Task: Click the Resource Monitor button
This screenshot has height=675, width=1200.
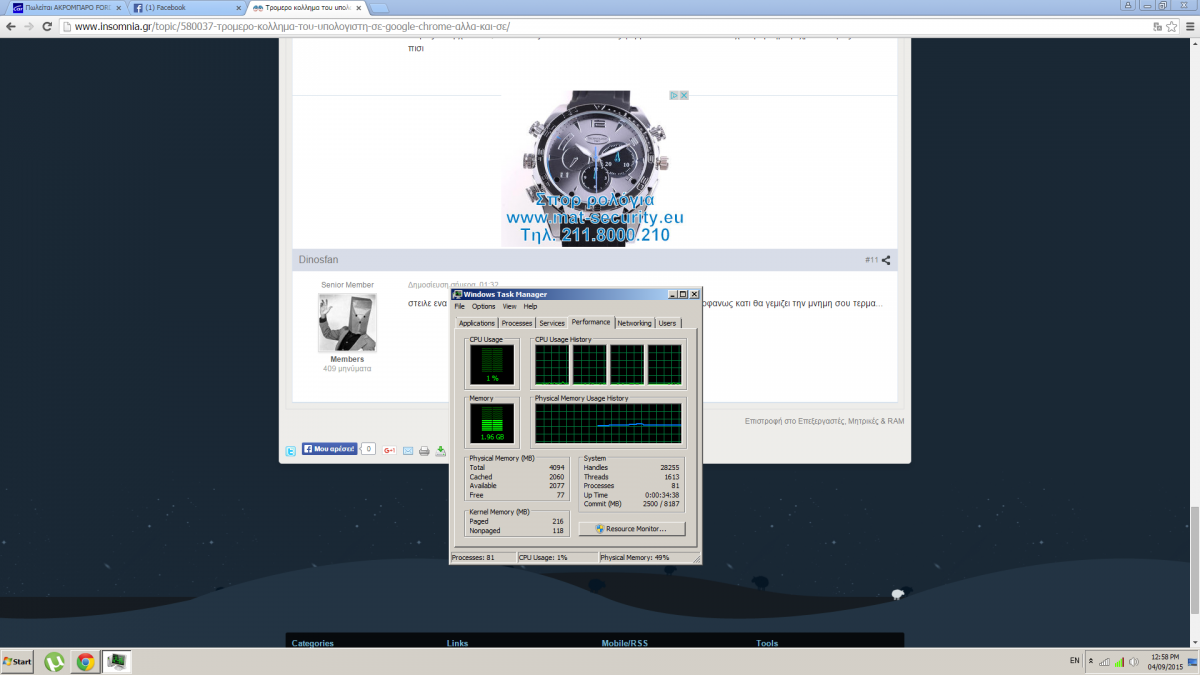Action: tap(631, 529)
